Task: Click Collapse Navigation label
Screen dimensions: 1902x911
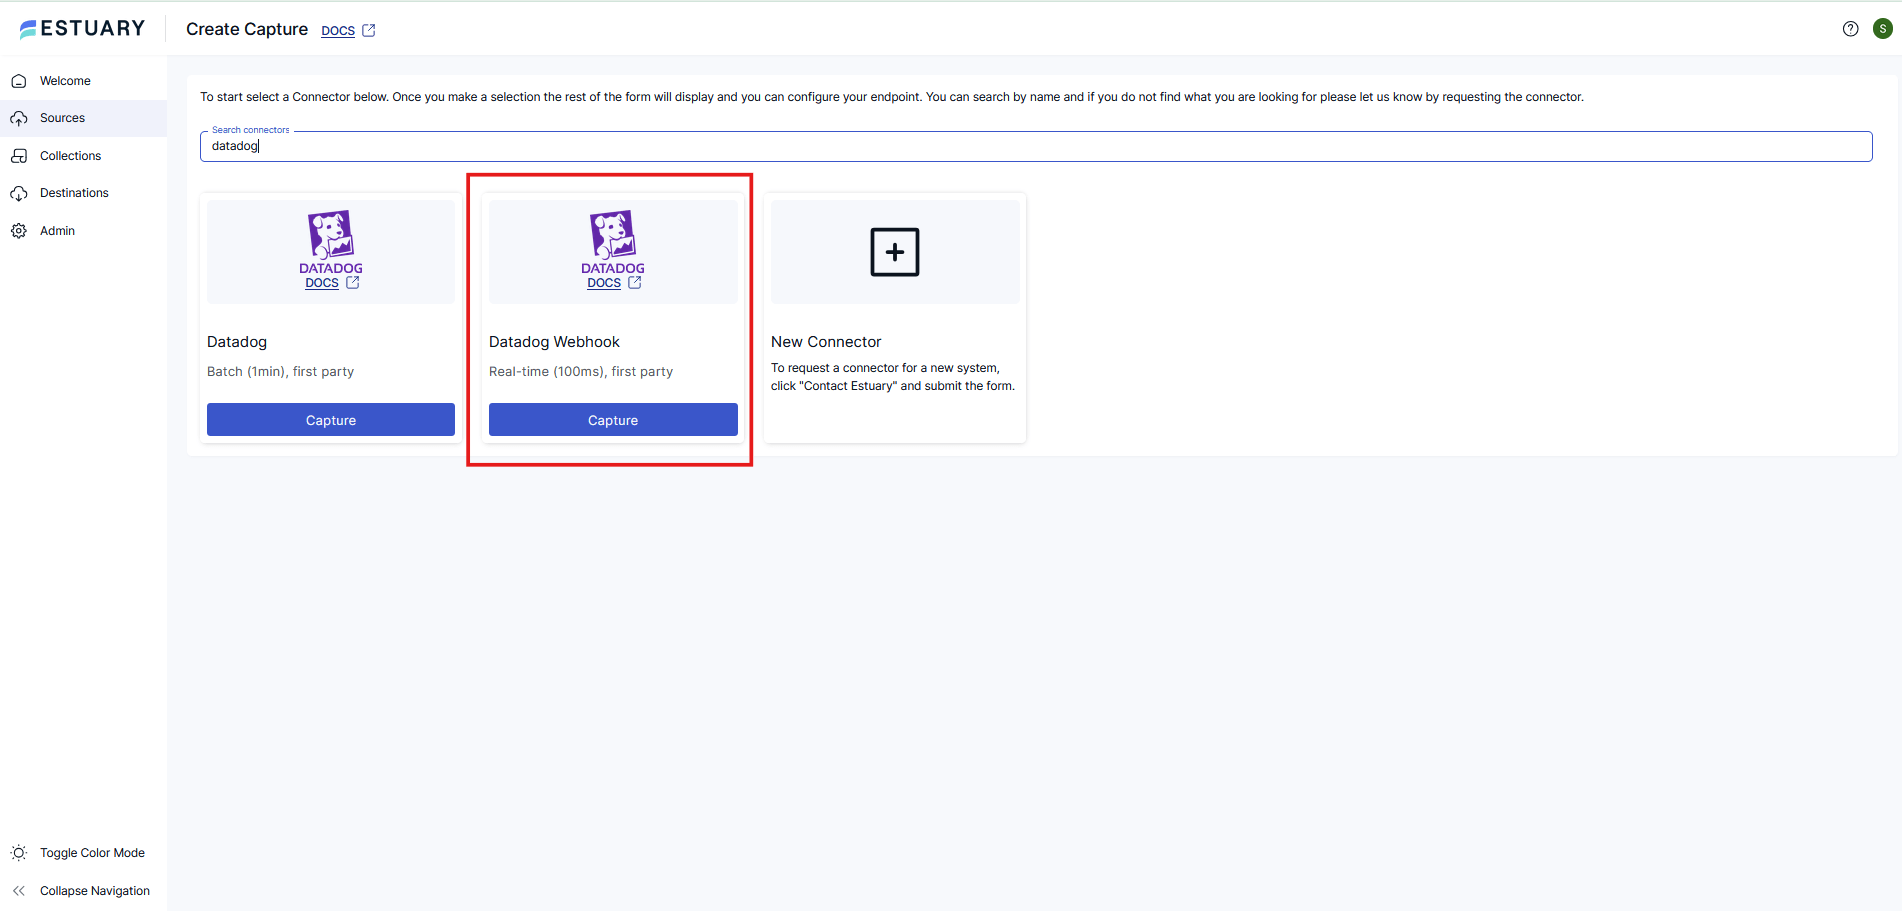Action: (95, 891)
